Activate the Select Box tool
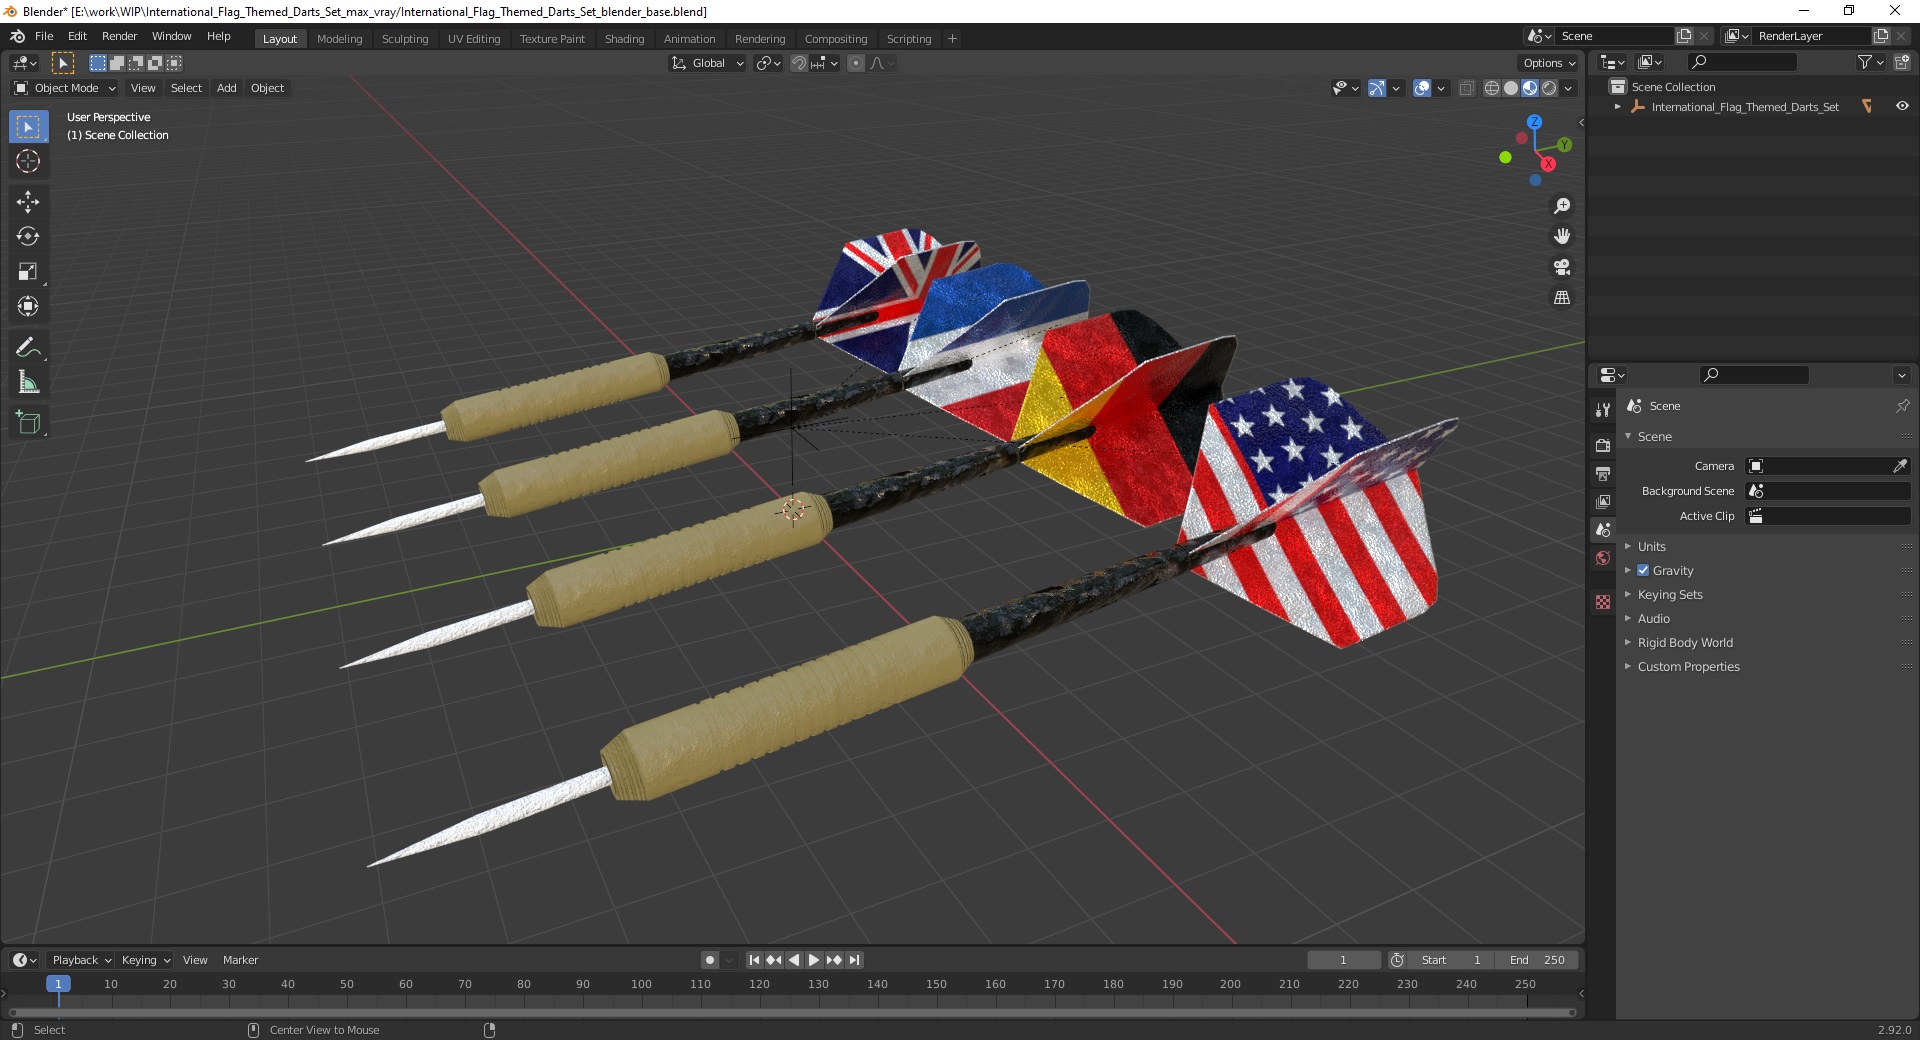 click(28, 127)
